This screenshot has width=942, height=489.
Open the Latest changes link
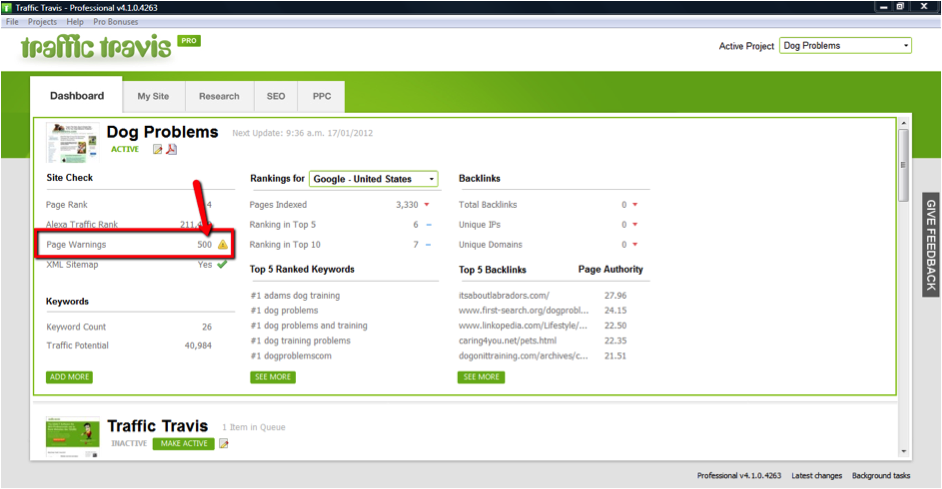tap(816, 475)
